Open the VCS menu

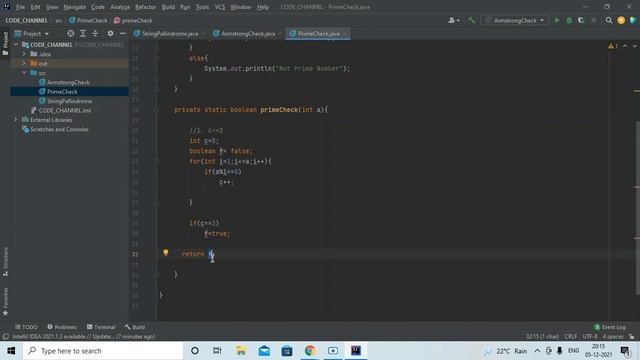[220, 7]
